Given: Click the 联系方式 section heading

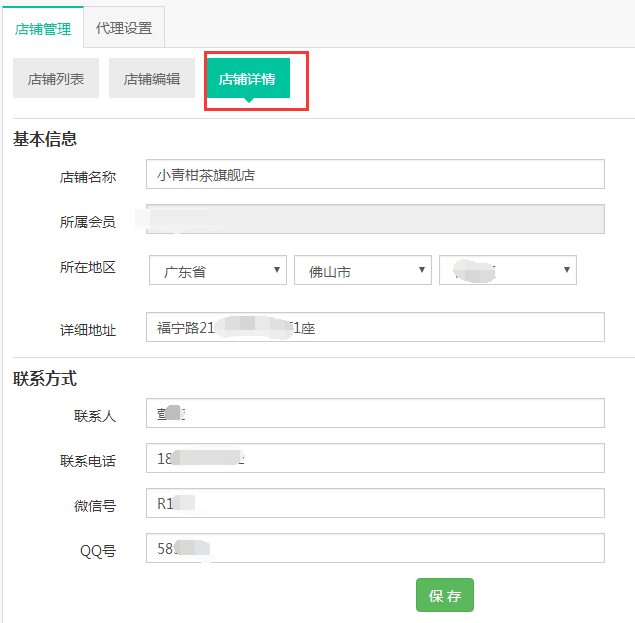Looking at the screenshot, I should tap(45, 379).
